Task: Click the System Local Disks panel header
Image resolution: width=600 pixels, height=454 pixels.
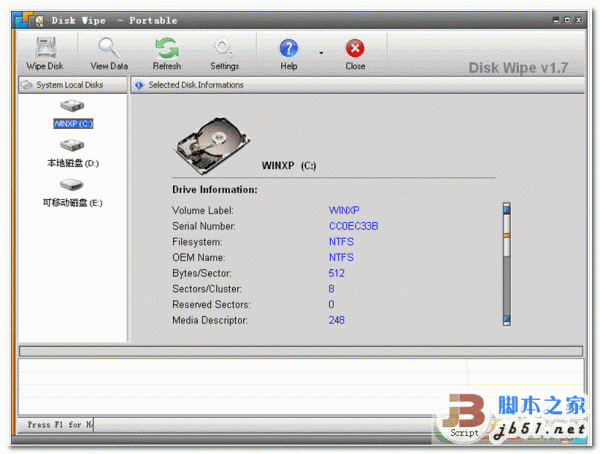Action: 73,85
